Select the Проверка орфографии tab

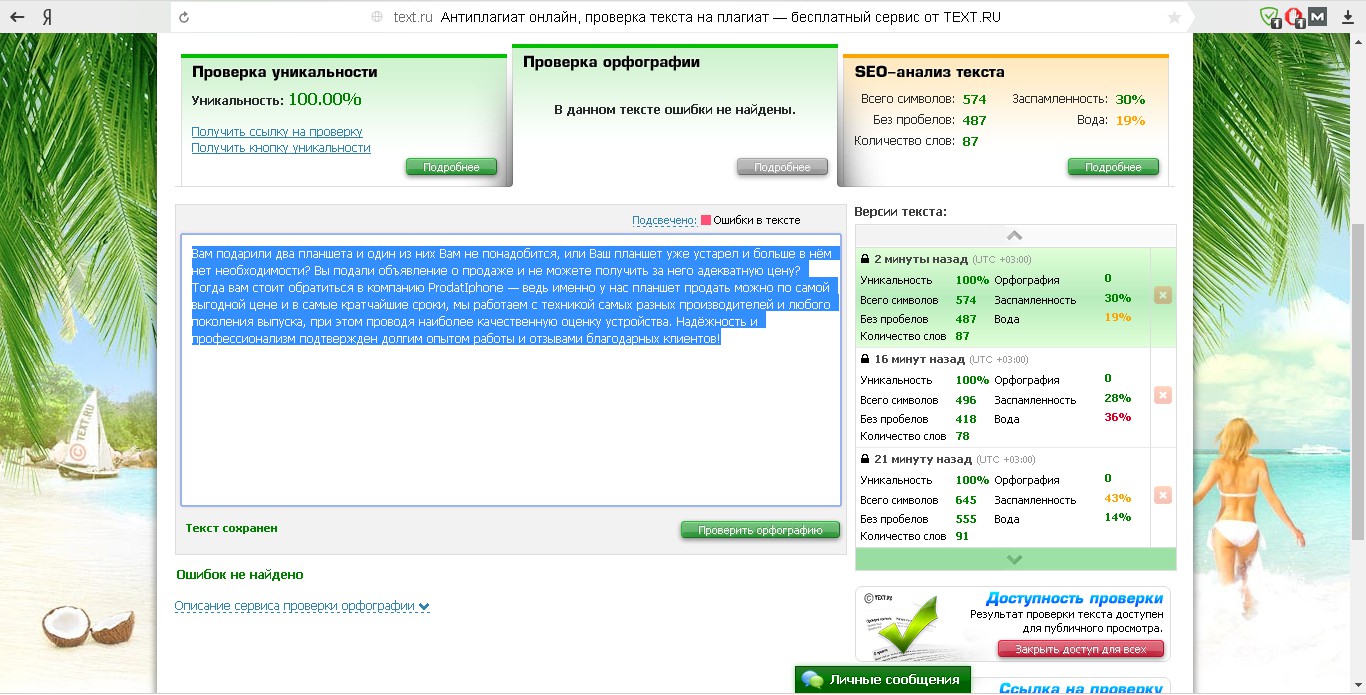tap(611, 62)
